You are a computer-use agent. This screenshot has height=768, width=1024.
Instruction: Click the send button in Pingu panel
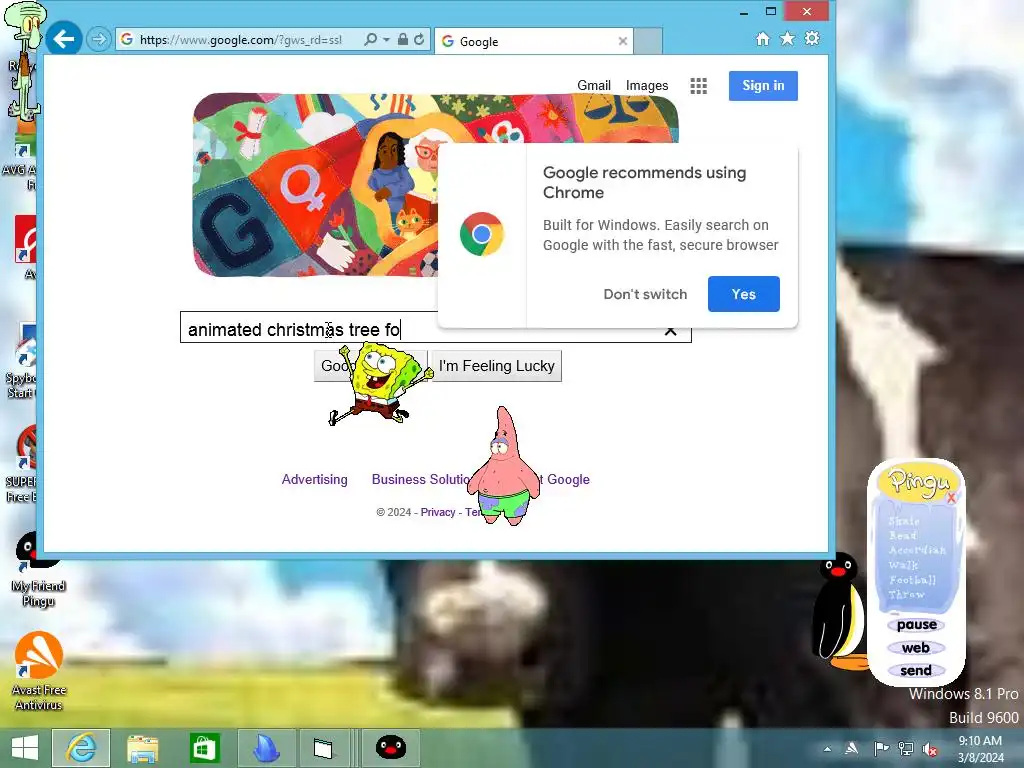916,671
